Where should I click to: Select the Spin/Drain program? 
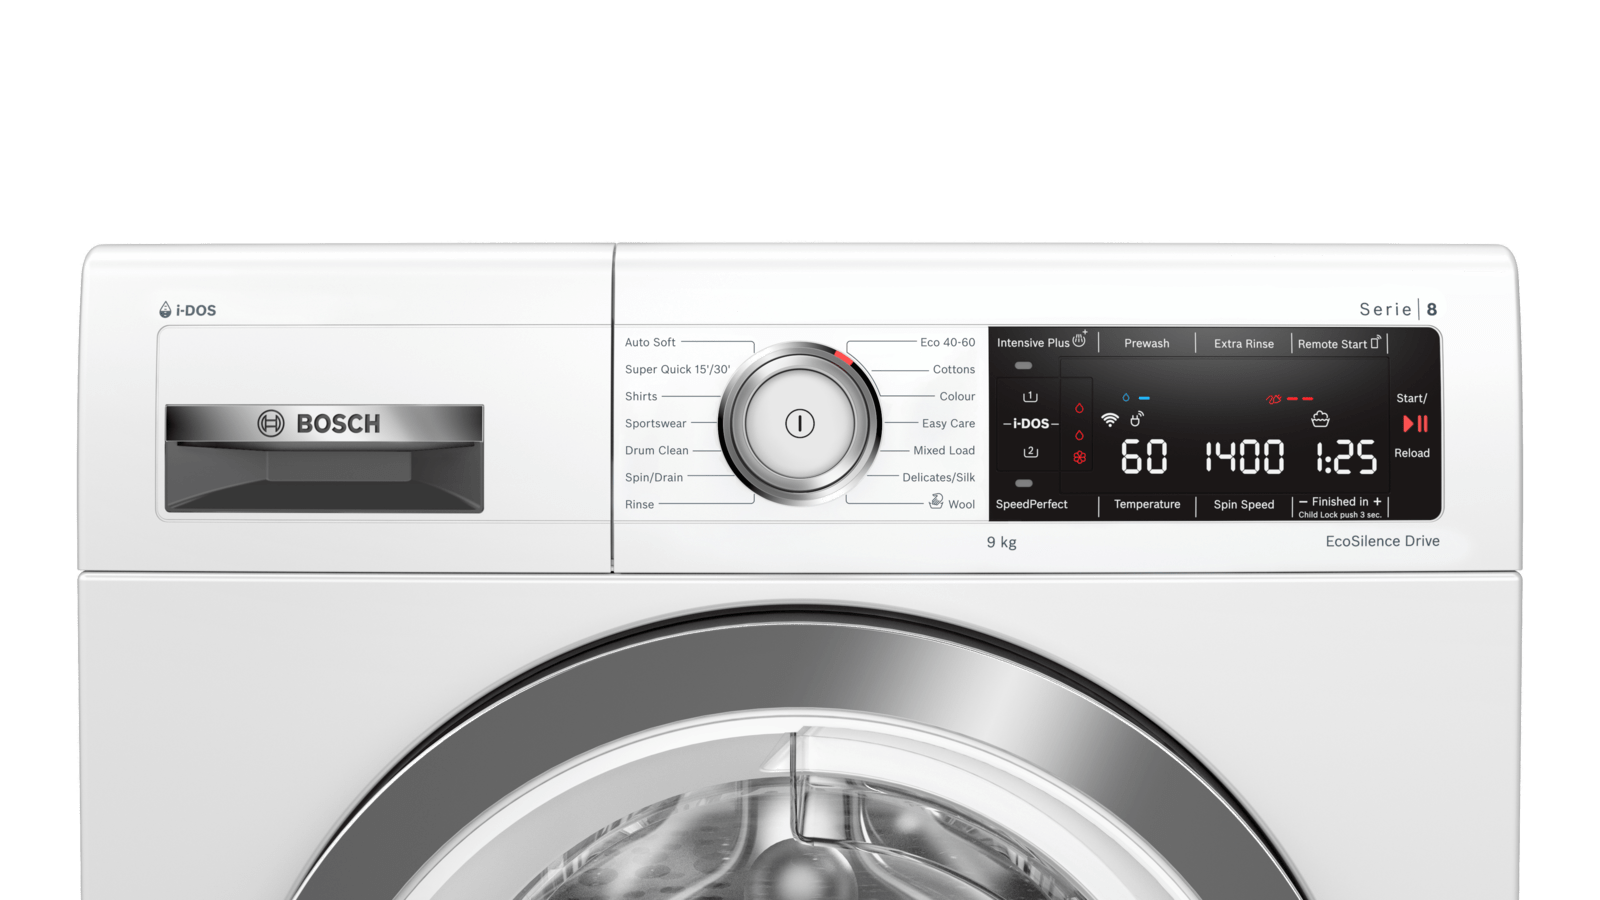point(654,477)
